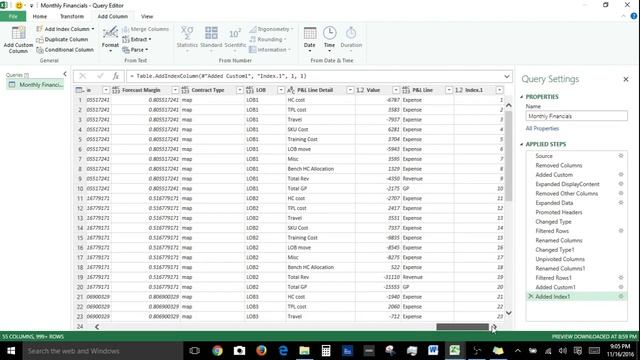Open Word from the taskbar
The height and width of the screenshot is (360, 640).
pyautogui.click(x=433, y=351)
